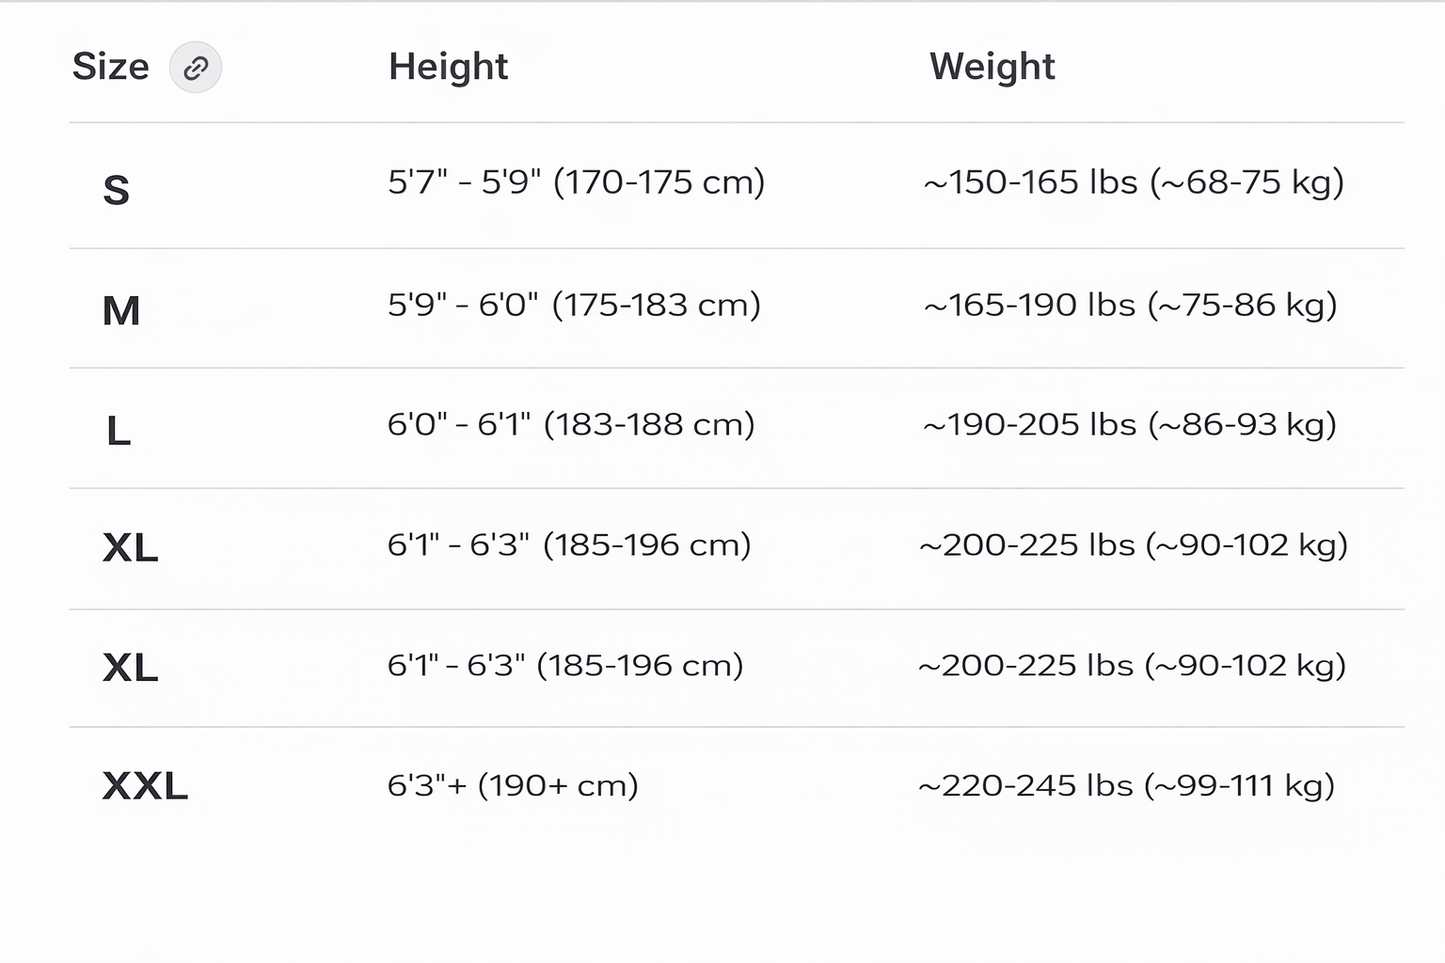Click height cell 5'9" - 6'0" (175-183 cm)
This screenshot has height=963, width=1445.
[x=574, y=305]
